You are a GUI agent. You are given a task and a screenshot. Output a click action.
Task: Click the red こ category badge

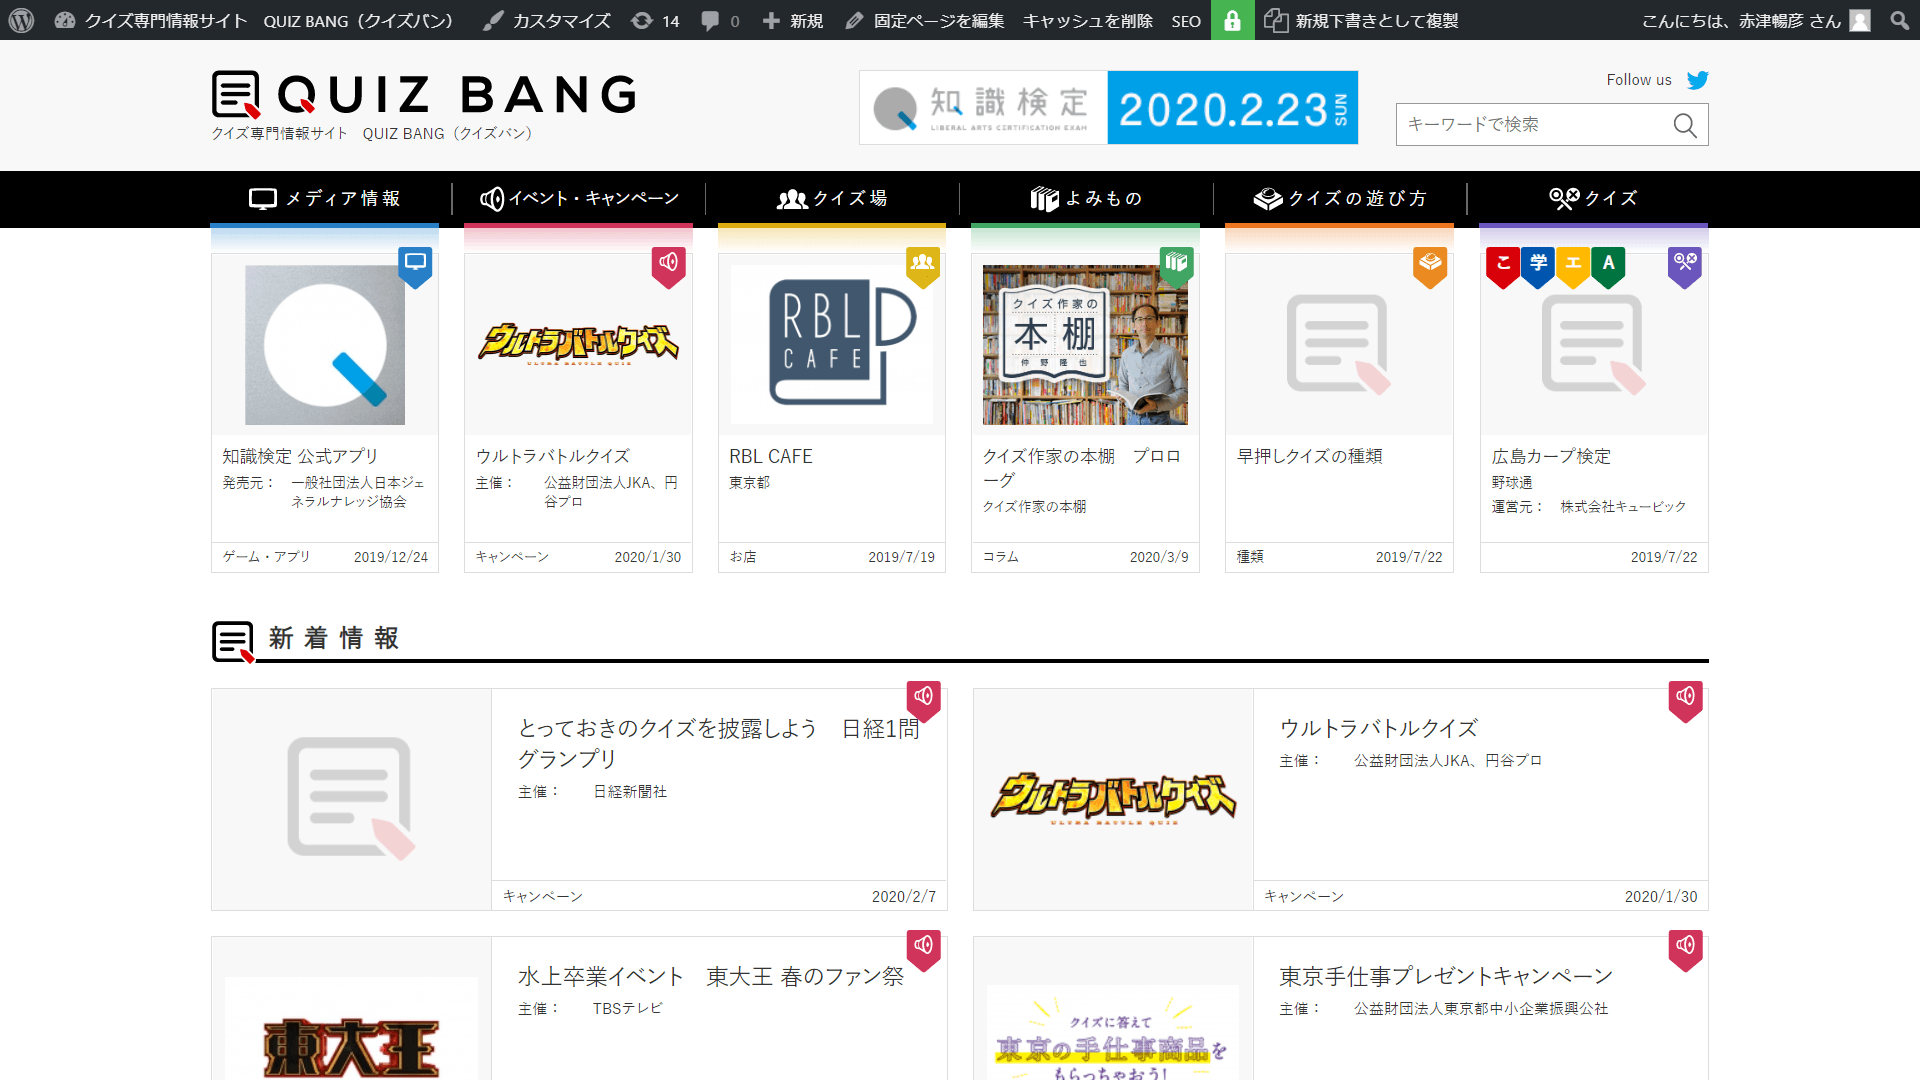coord(1502,265)
